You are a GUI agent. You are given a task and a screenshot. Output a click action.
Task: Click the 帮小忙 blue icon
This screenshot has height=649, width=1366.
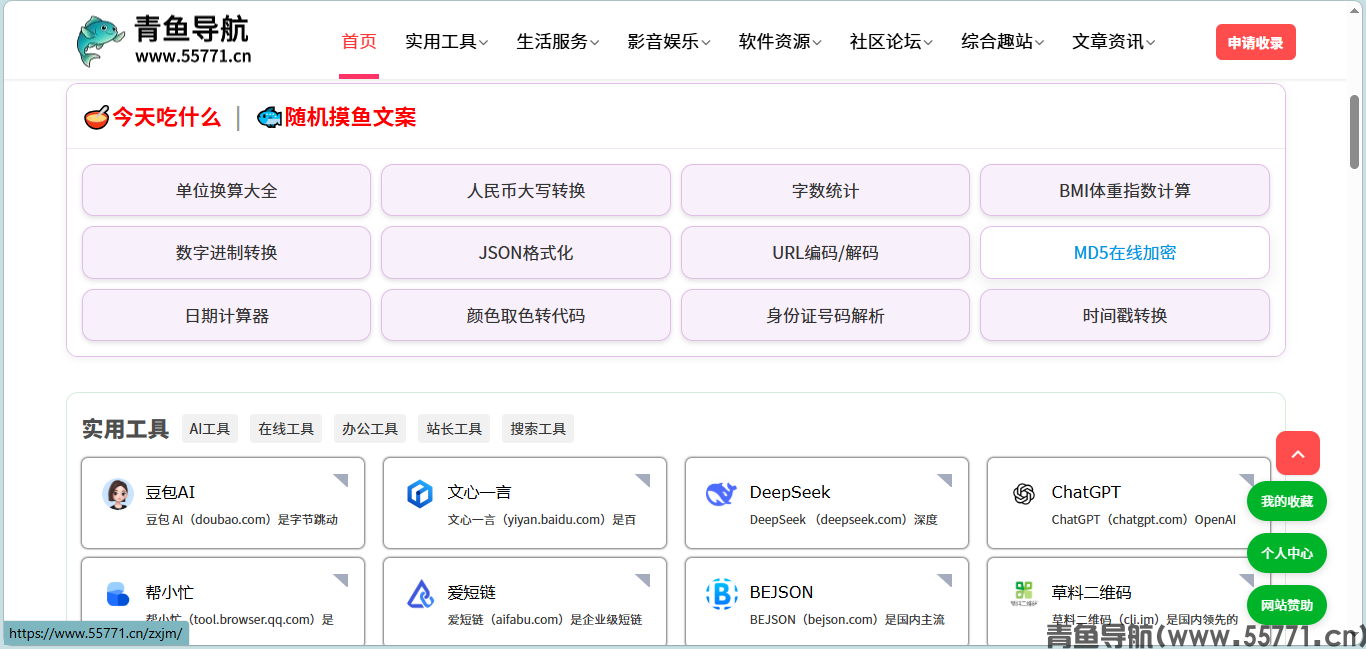coord(118,594)
